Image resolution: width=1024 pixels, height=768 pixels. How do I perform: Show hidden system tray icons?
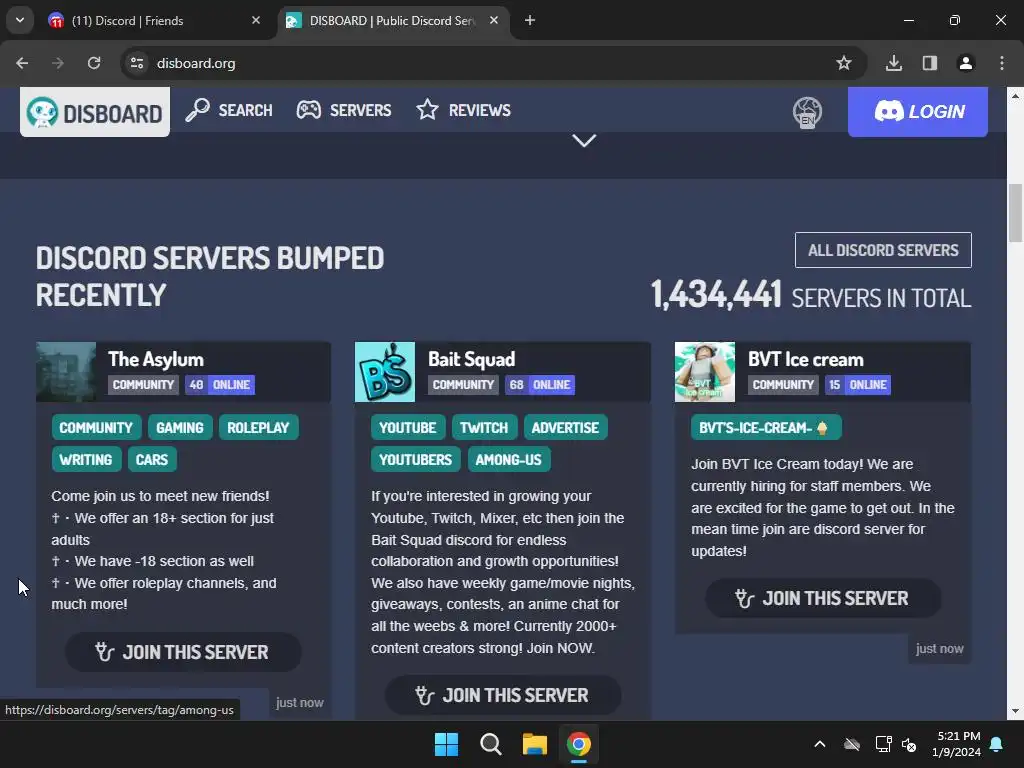click(x=820, y=744)
